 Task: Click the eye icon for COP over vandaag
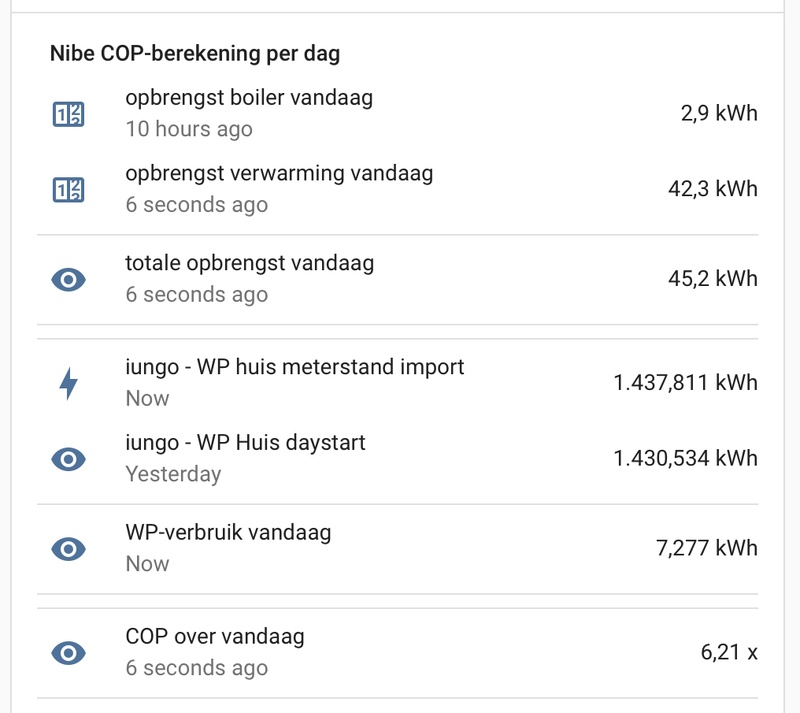tap(68, 652)
